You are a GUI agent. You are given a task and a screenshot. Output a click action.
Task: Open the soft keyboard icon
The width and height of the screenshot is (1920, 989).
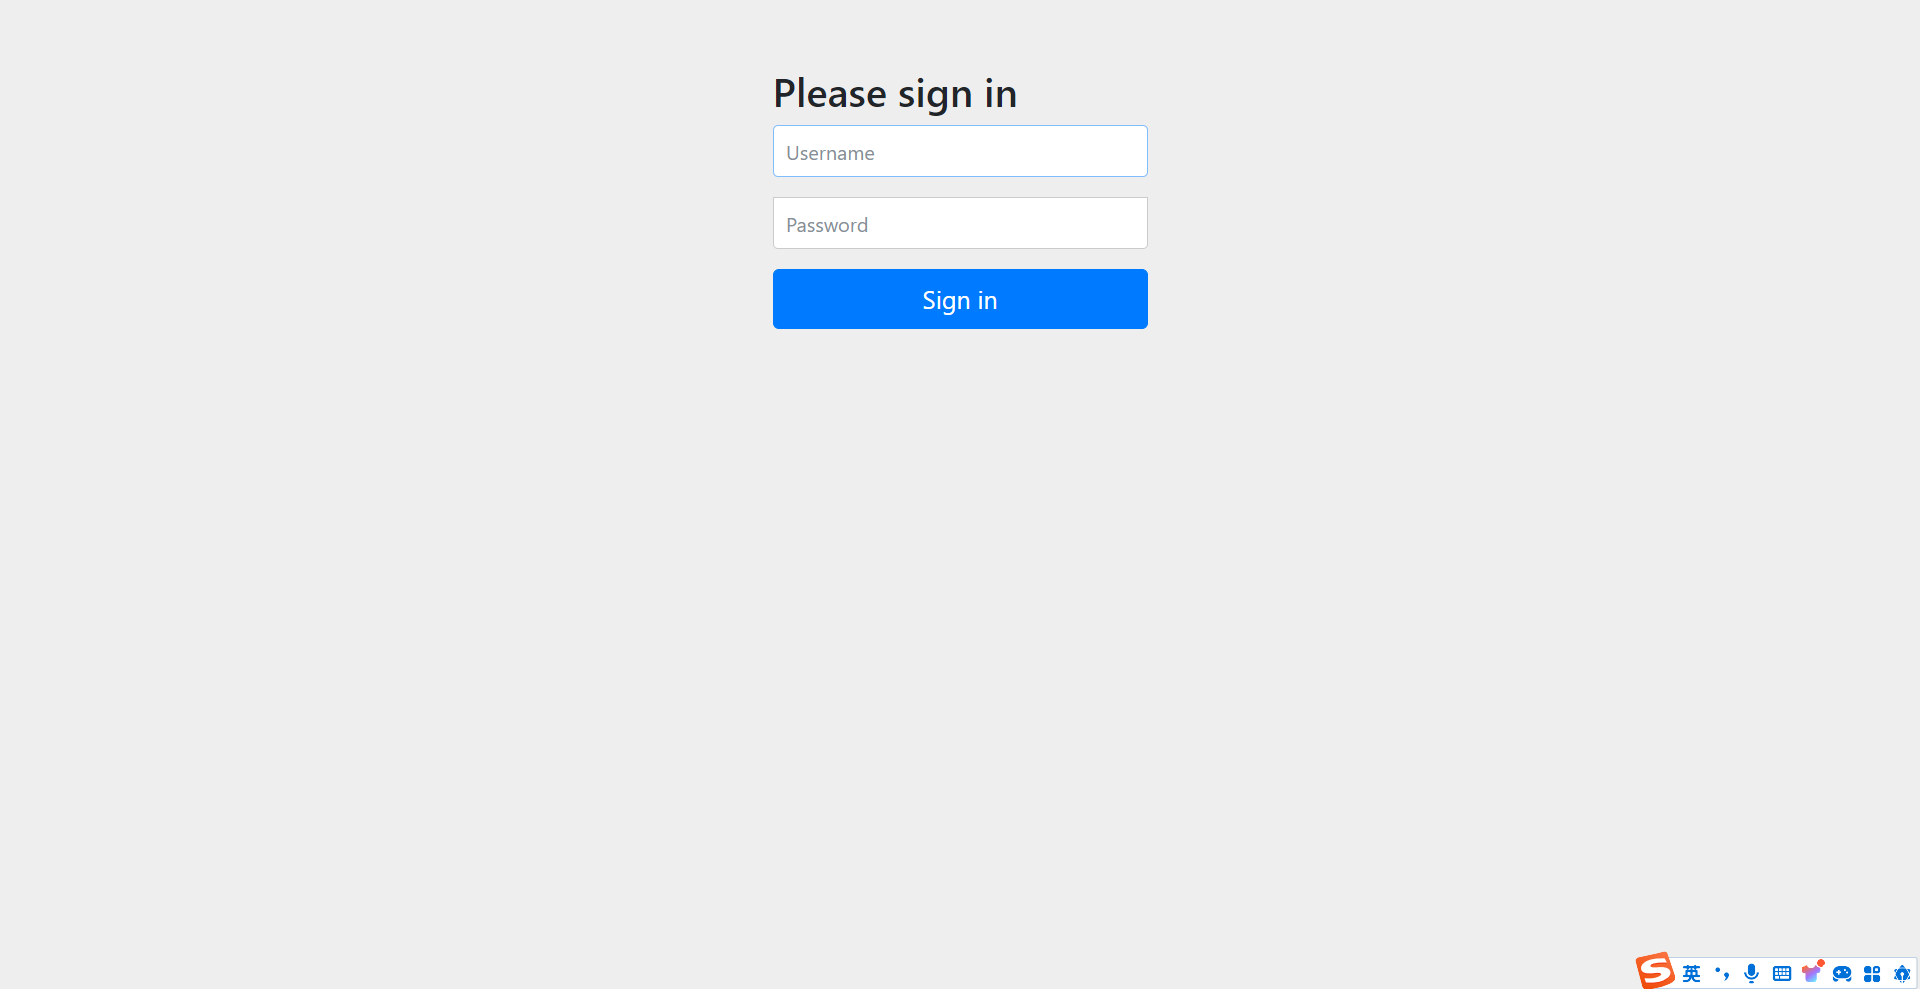coord(1782,974)
